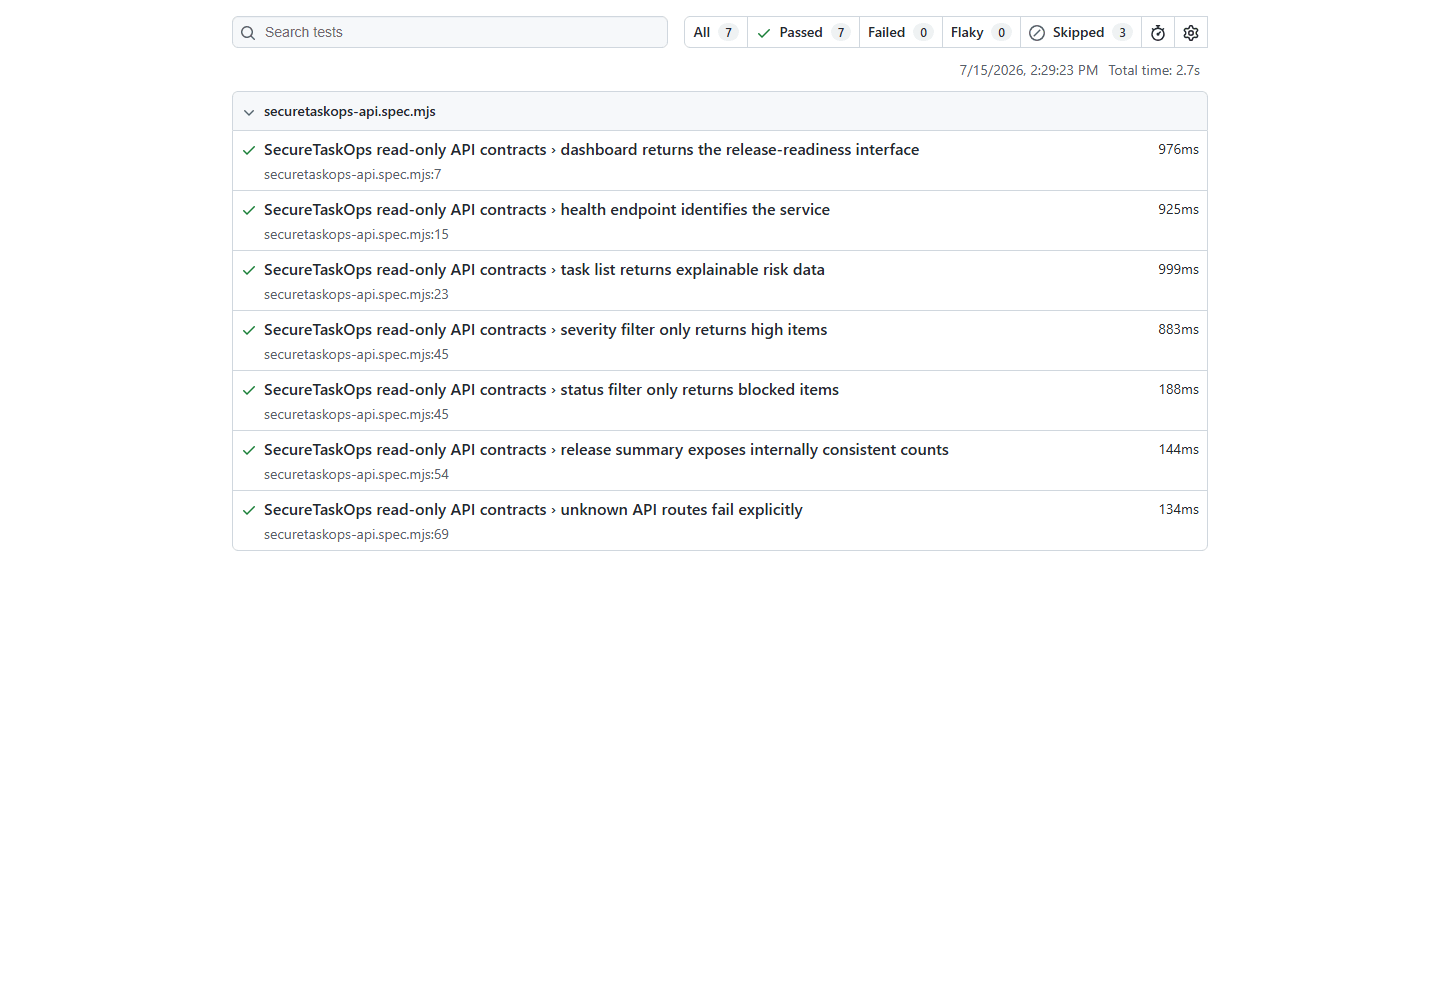This screenshot has width=1440, height=1000.
Task: Filter by Flaky tests
Action: [981, 32]
